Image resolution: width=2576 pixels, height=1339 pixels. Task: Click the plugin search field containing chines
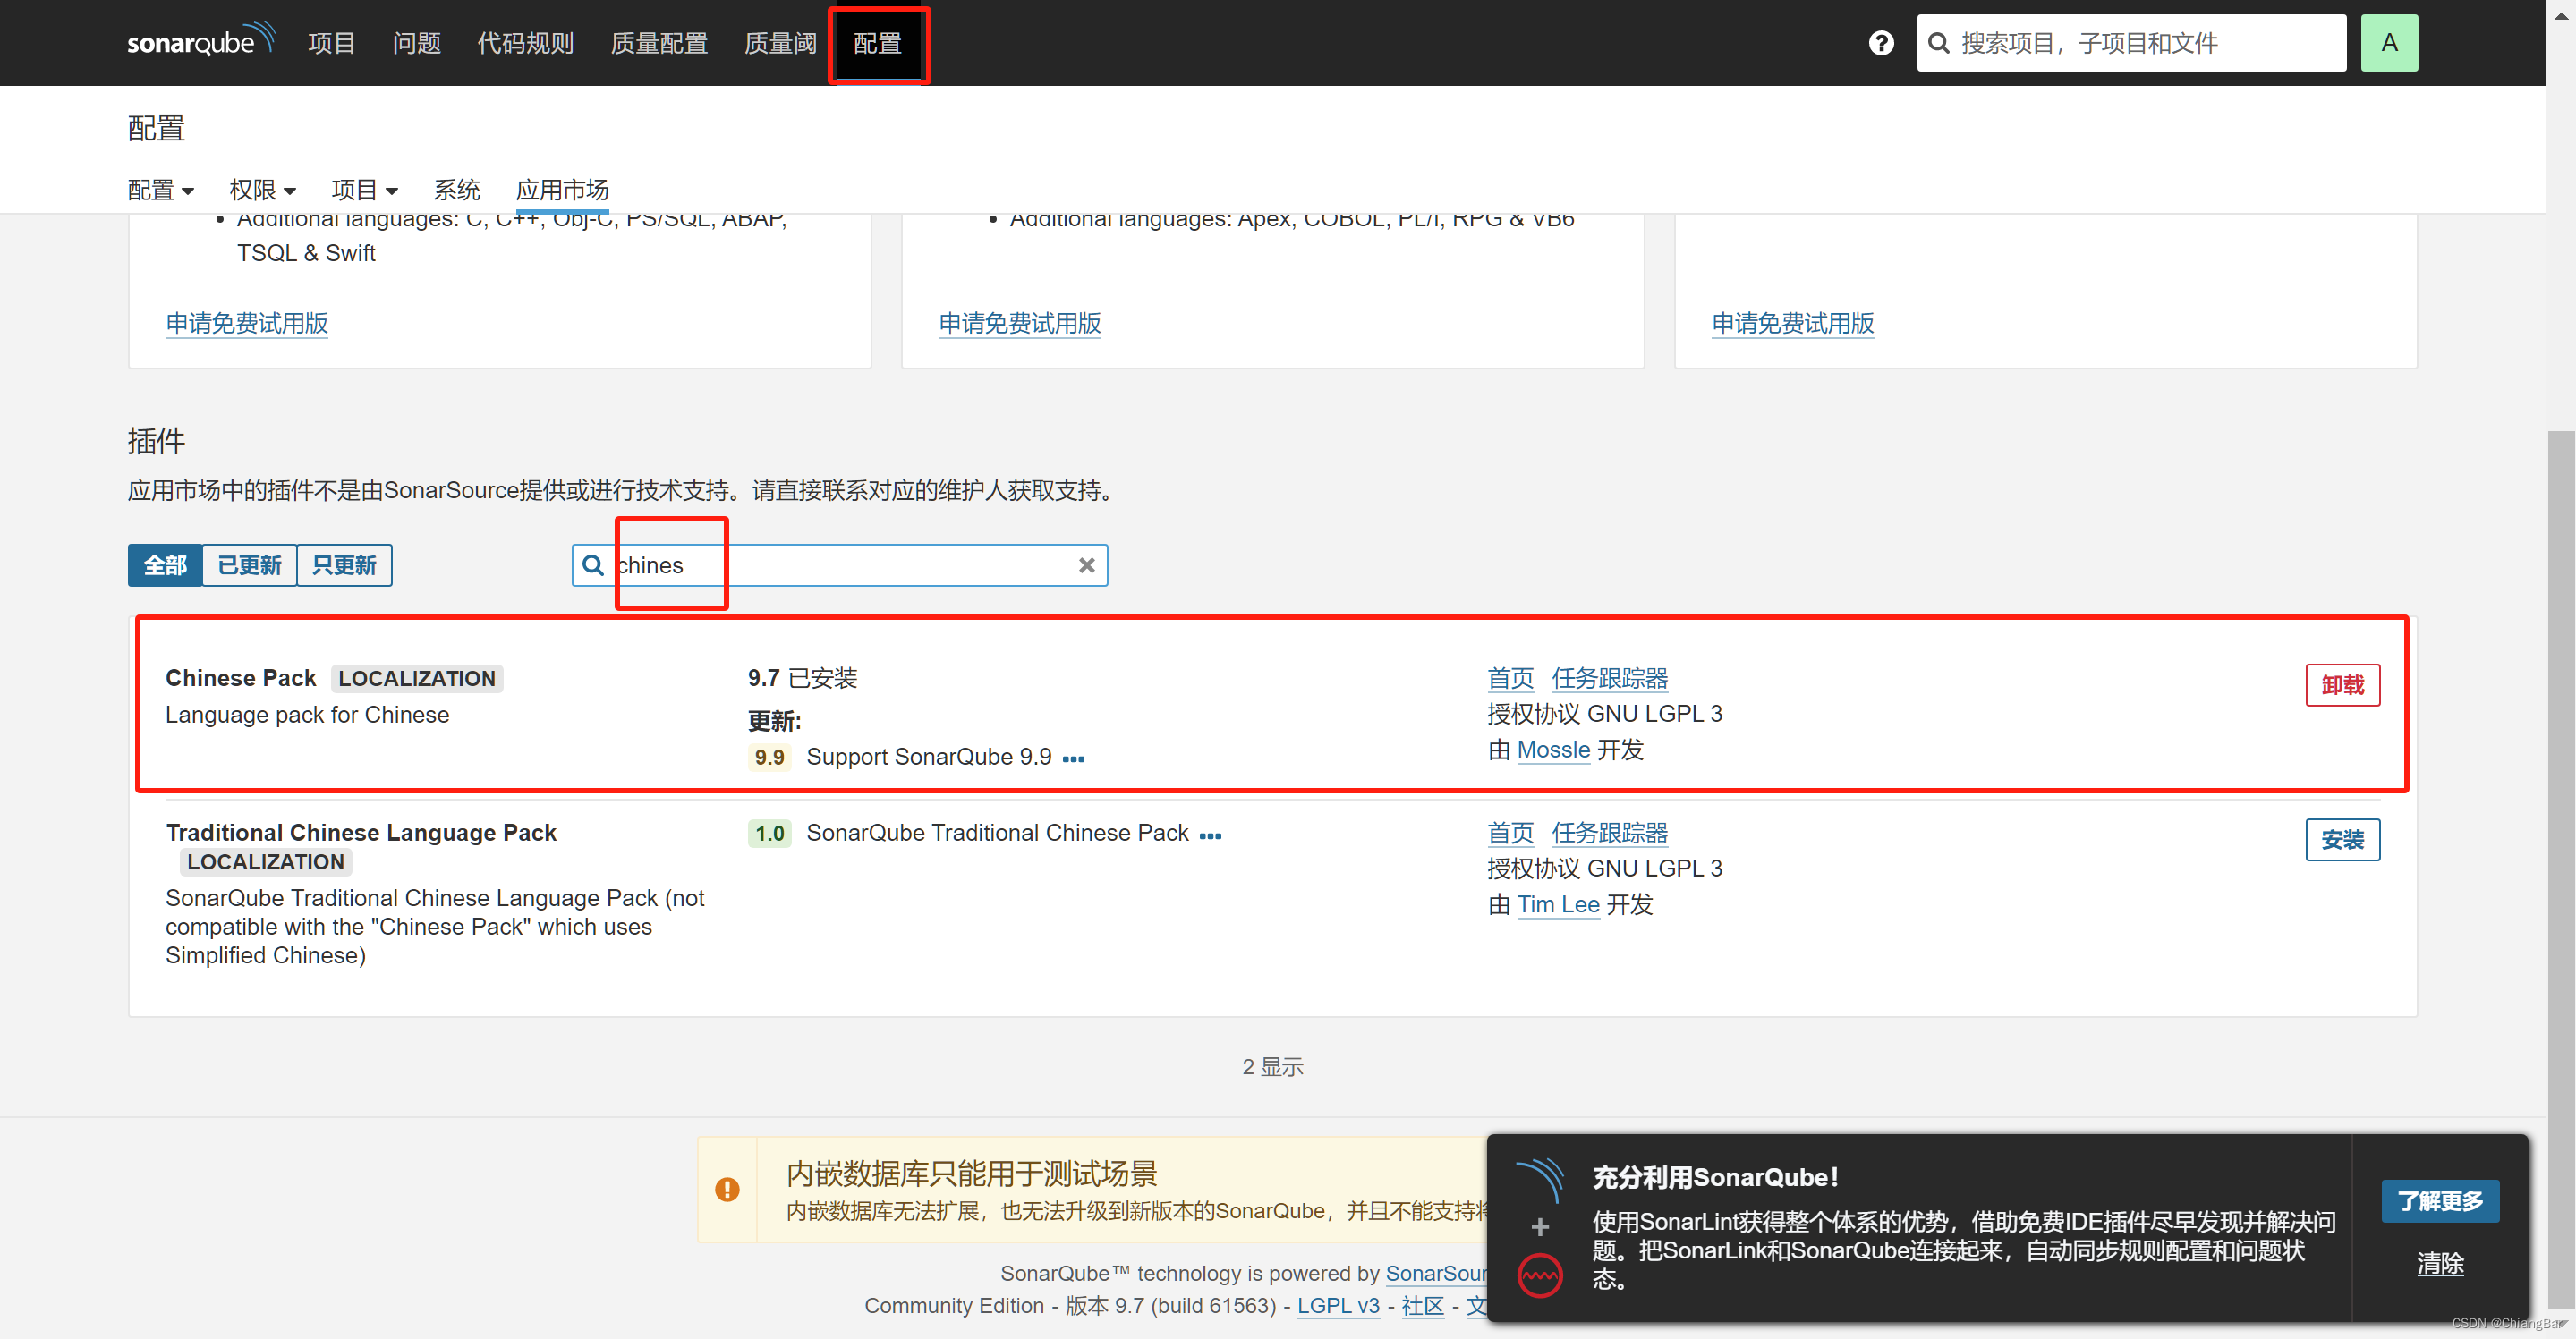840,565
